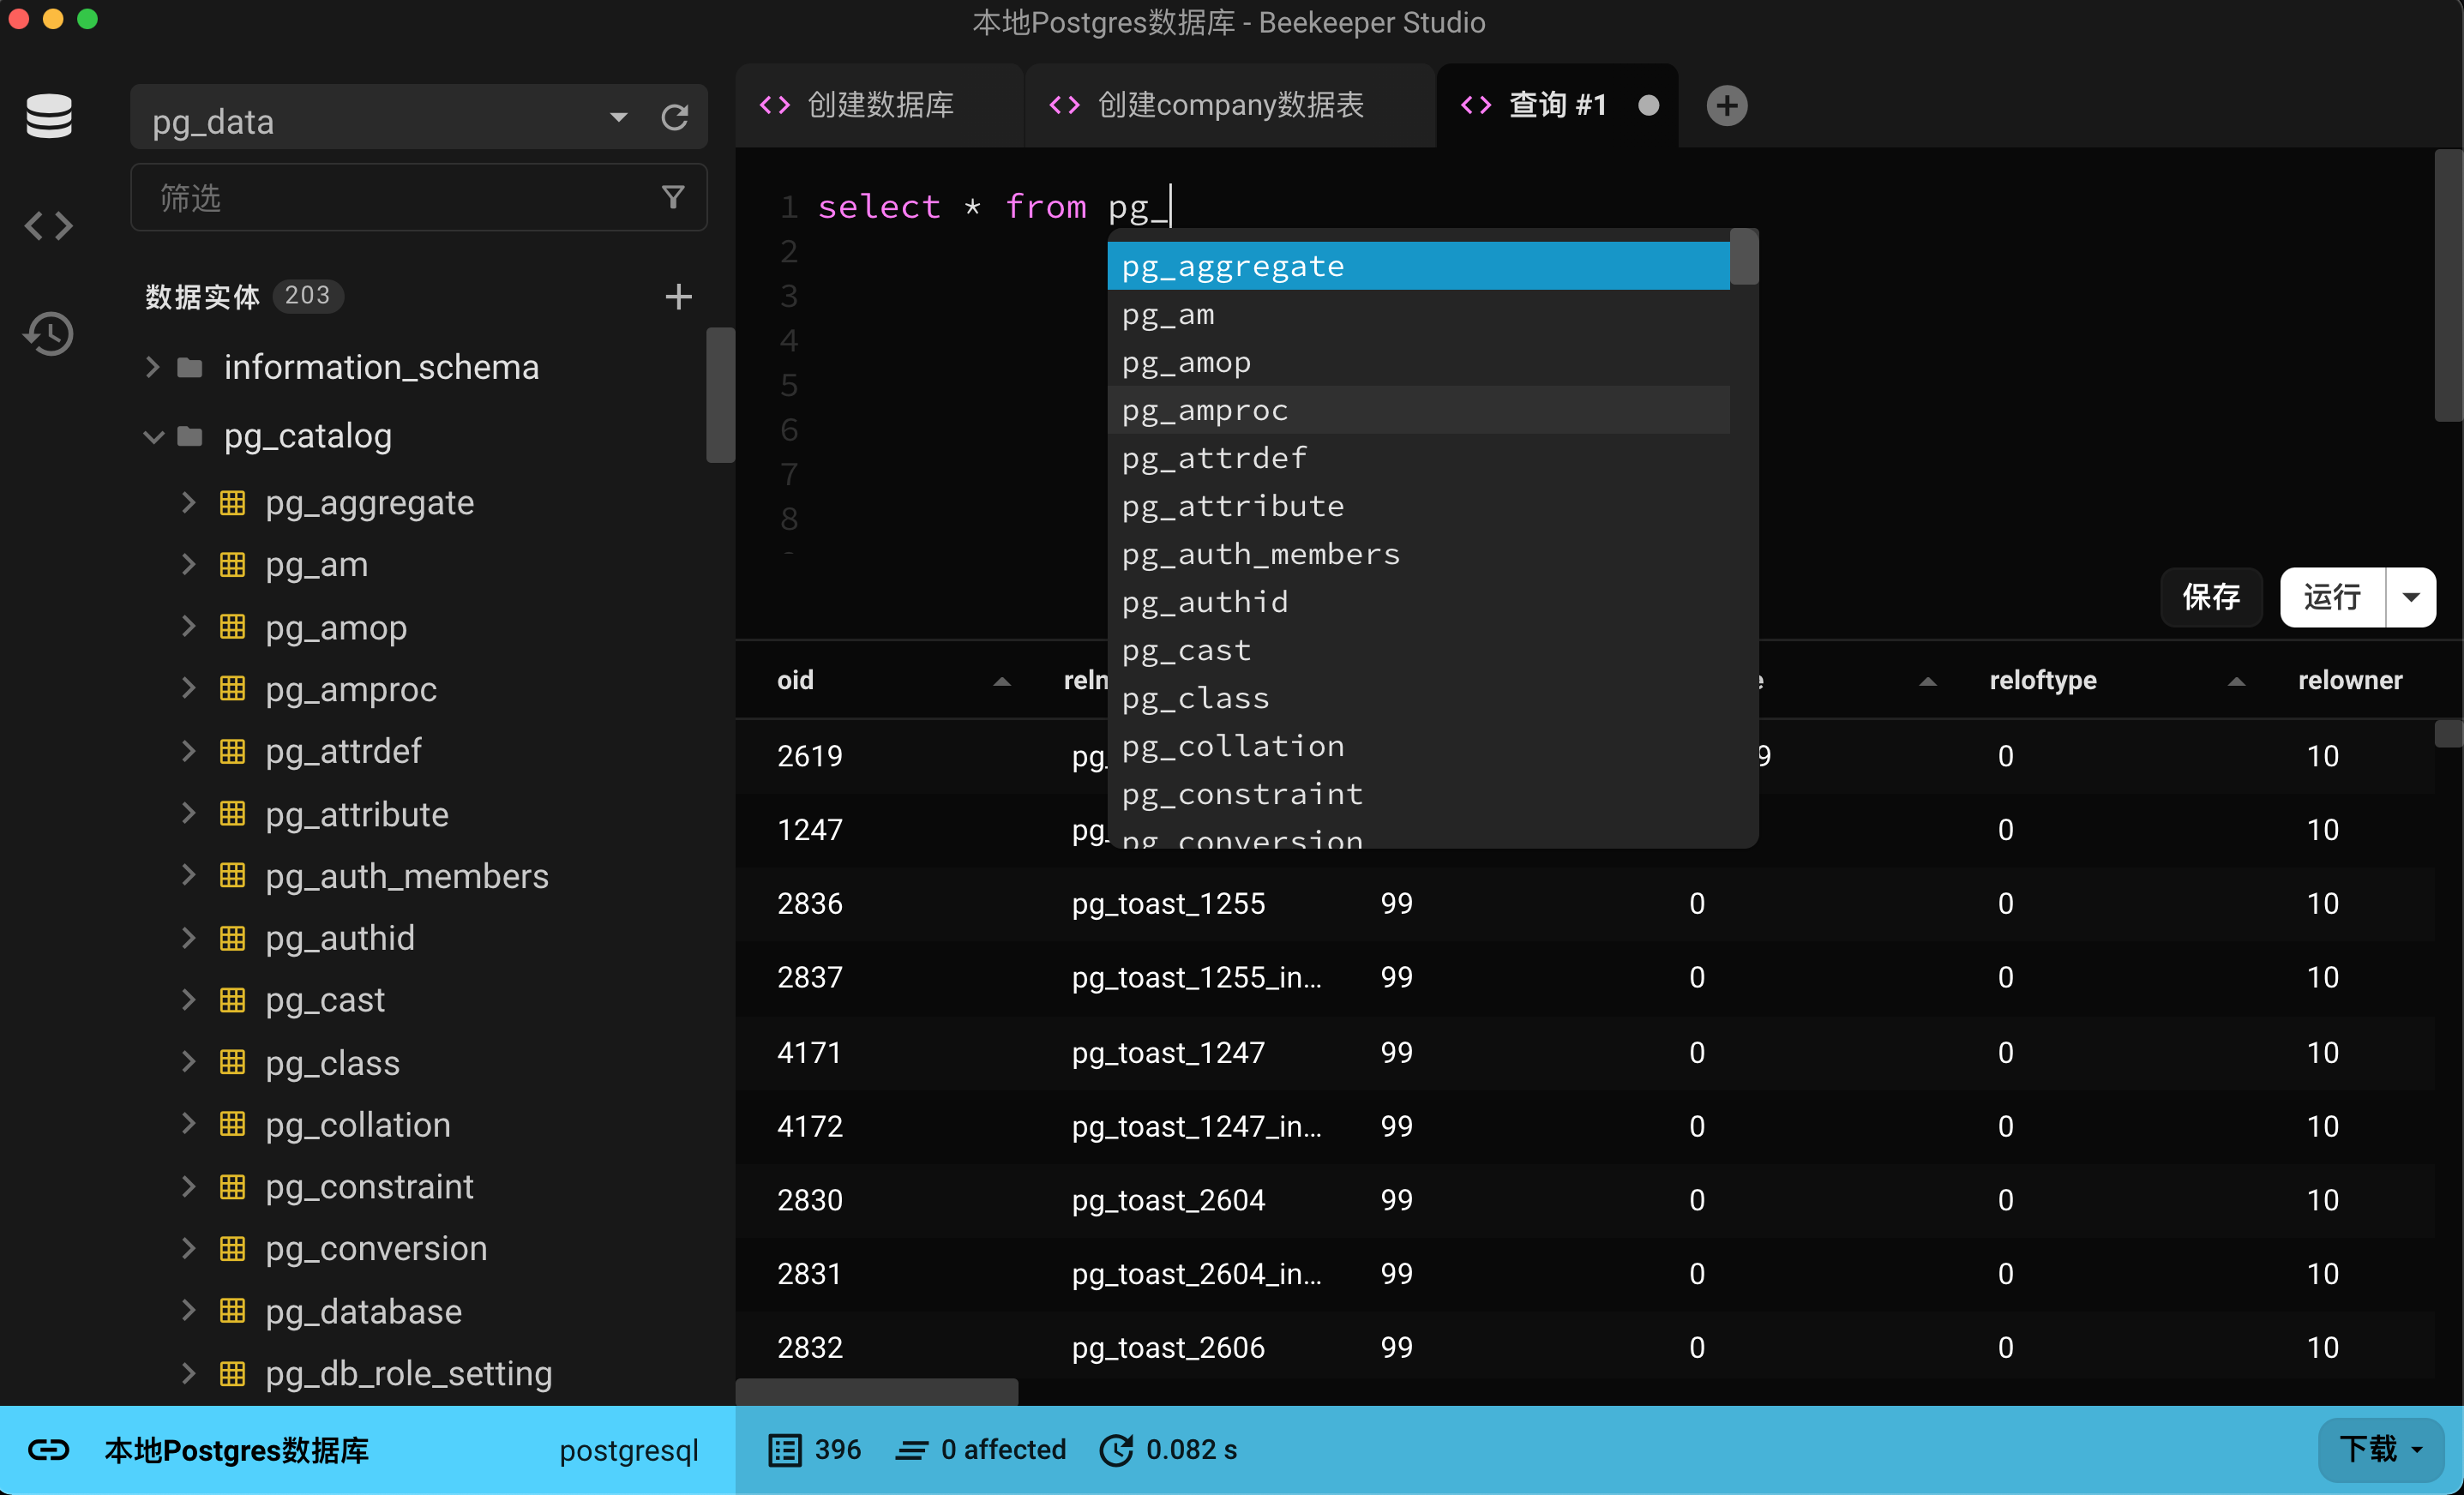Open the query history icon
Screen dimensions: 2464x1495
pyautogui.click(x=48, y=334)
